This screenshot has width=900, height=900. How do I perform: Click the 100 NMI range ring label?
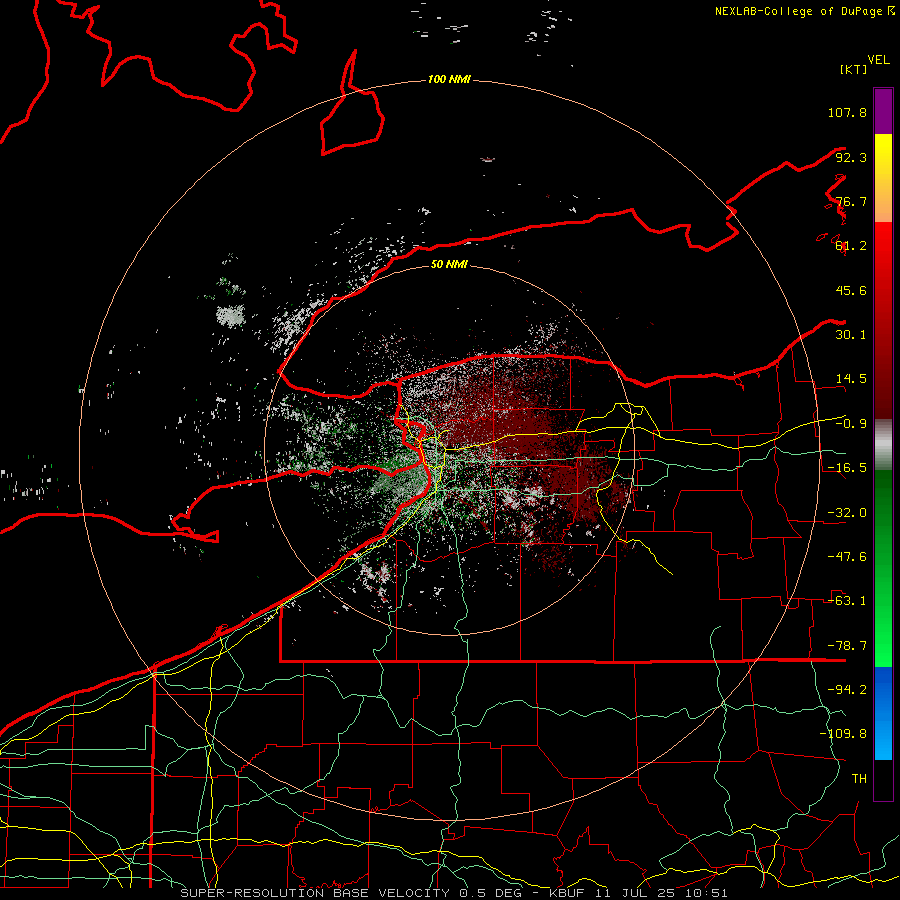(x=449, y=79)
